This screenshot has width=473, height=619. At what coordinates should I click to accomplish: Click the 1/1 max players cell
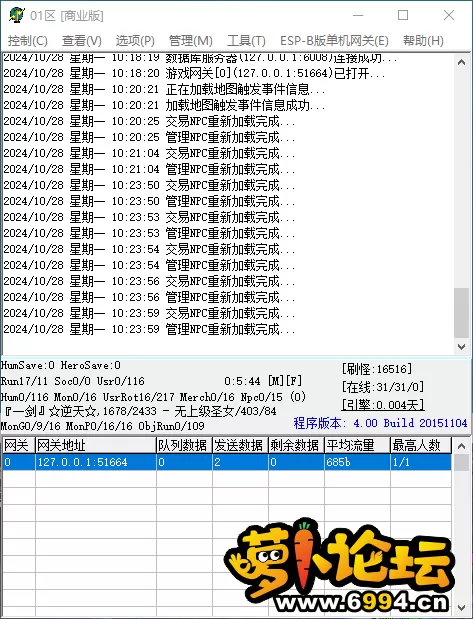tap(420, 462)
